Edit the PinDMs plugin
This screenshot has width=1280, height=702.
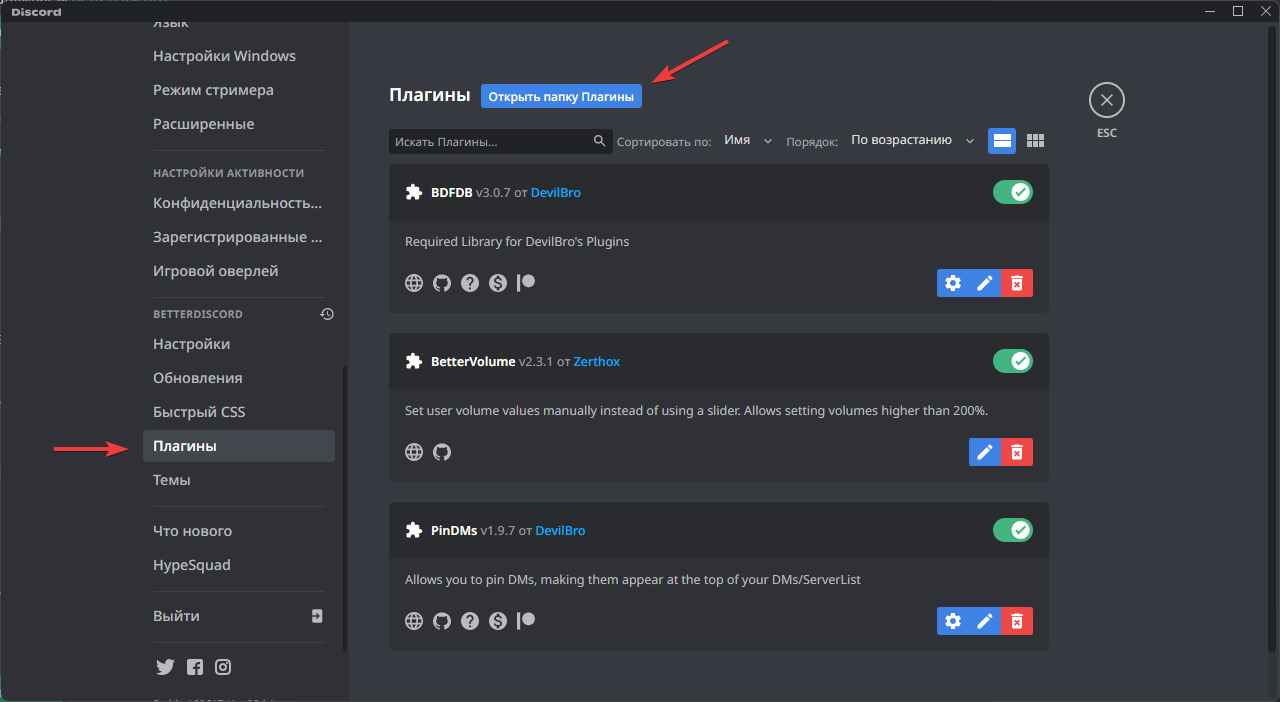click(985, 621)
